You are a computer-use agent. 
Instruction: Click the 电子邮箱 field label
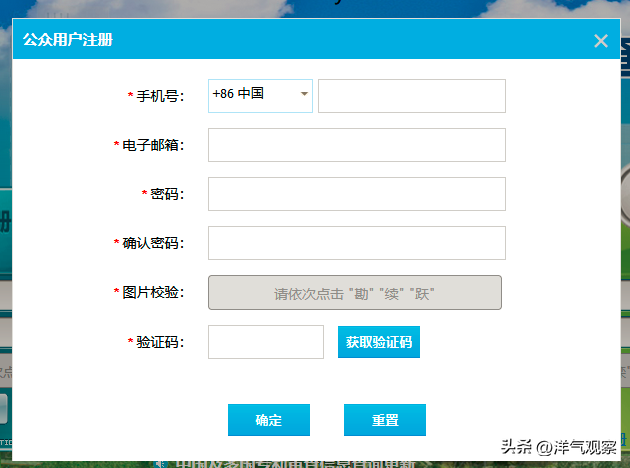click(153, 145)
